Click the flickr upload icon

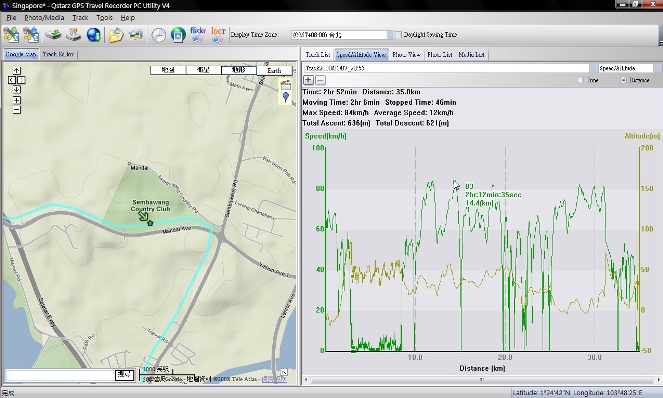(198, 35)
